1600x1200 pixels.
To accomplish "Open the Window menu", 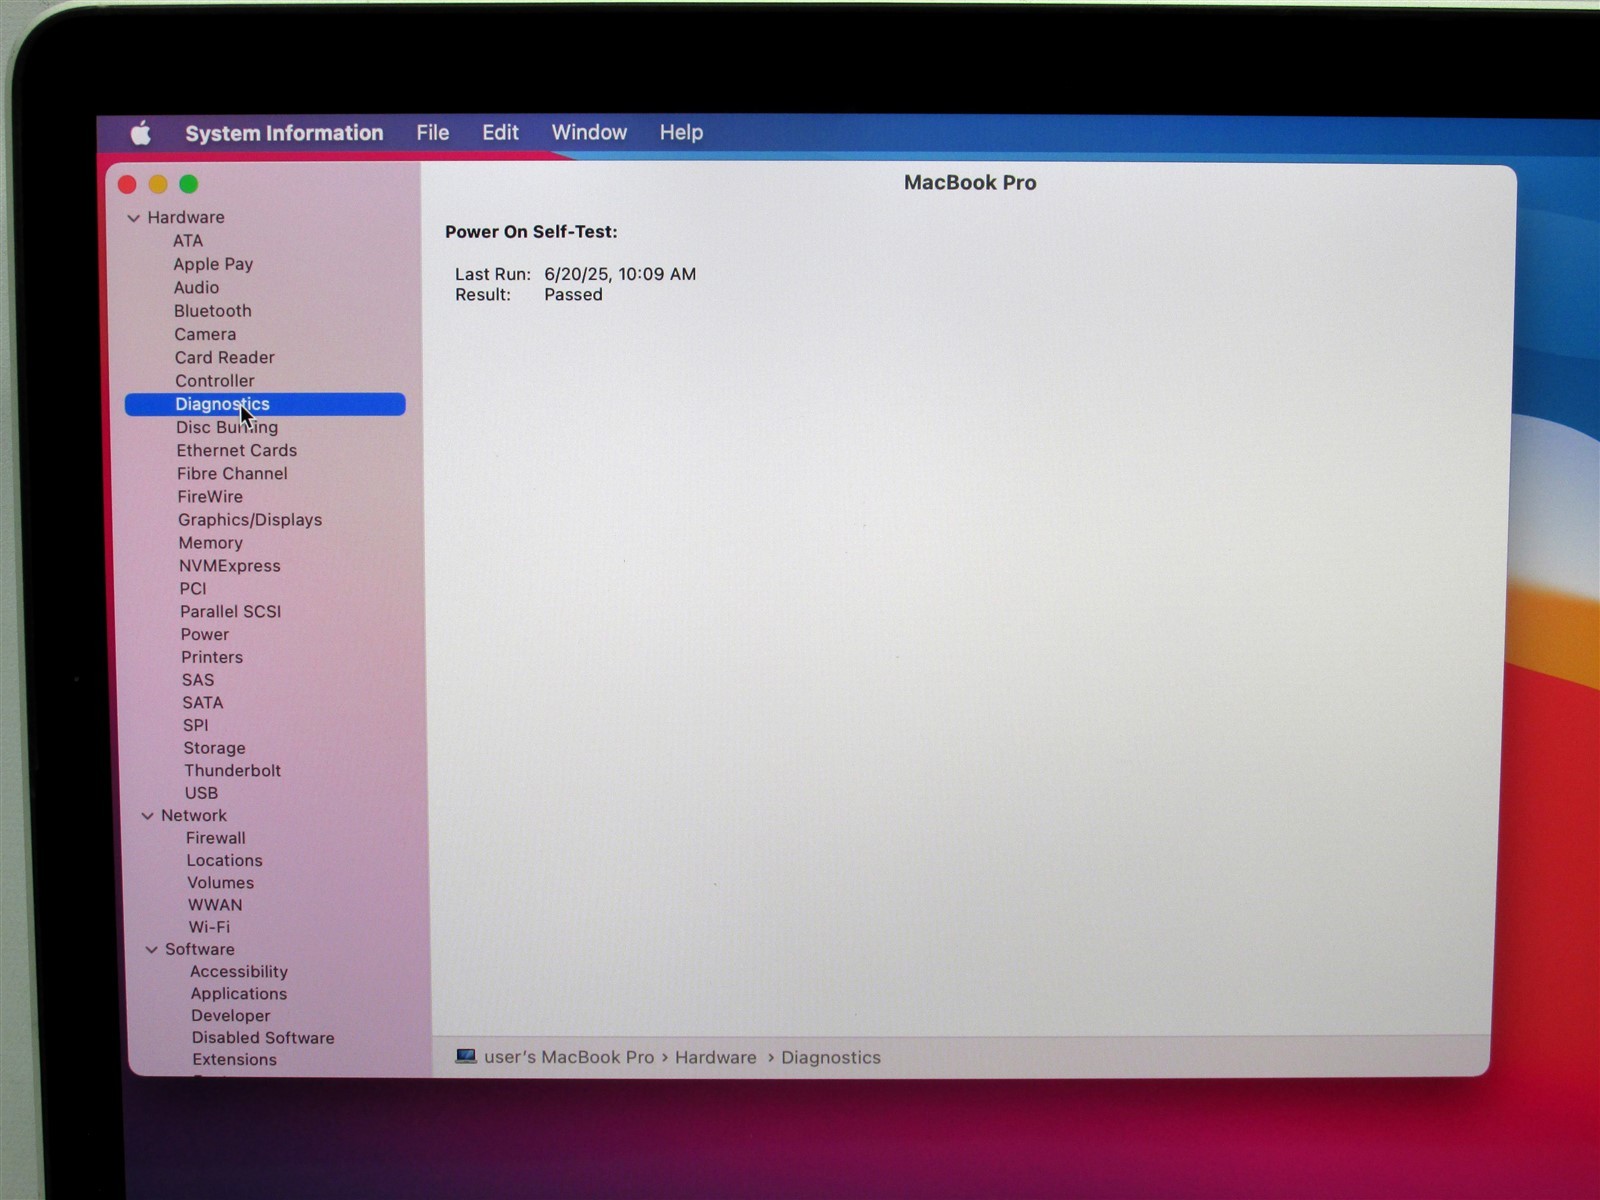I will 589,132.
